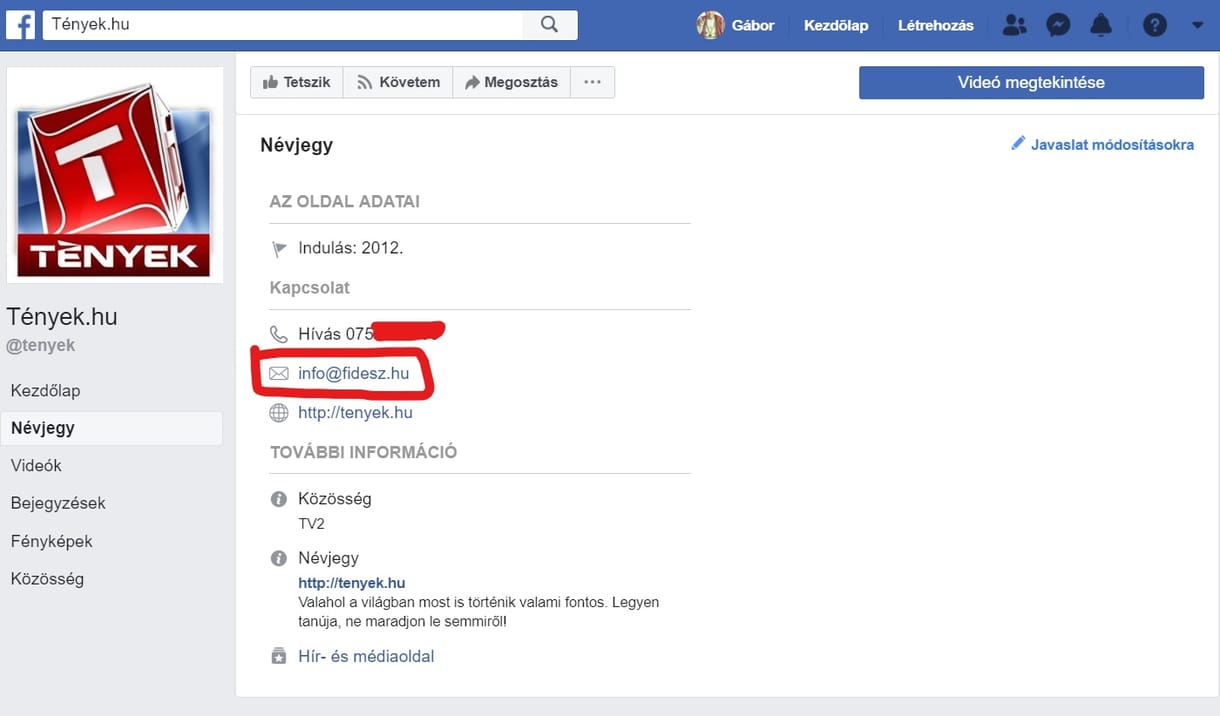
Task: Click the Követem follow button
Action: click(398, 82)
